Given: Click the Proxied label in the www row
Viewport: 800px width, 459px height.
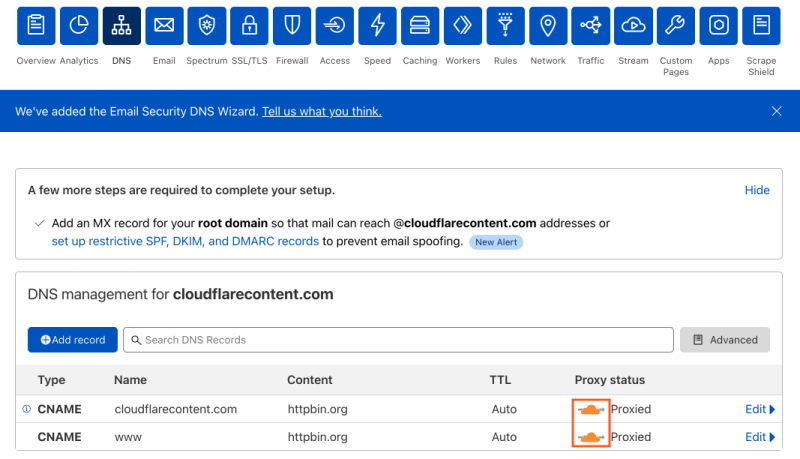Looking at the screenshot, I should click(631, 437).
